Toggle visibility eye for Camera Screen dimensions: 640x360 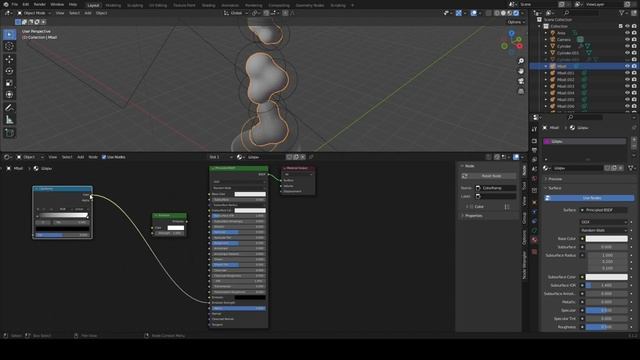[627, 40]
